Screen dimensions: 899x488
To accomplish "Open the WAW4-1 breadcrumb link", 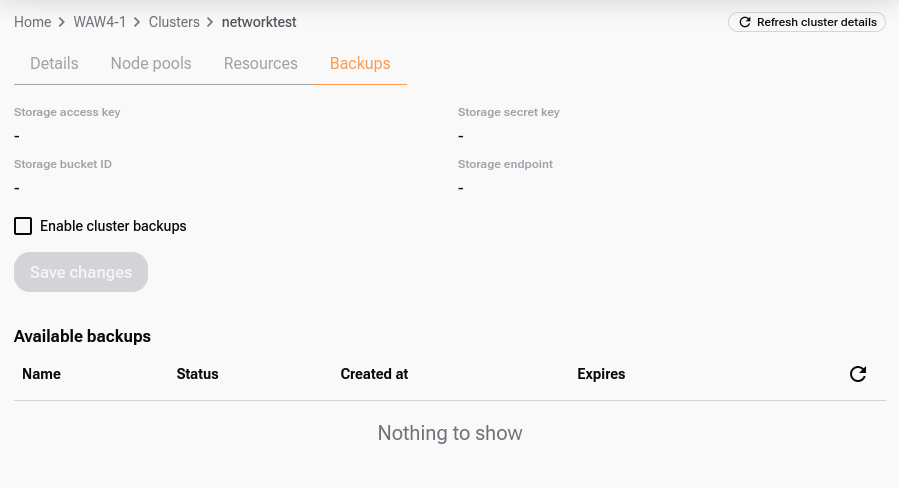I will tap(100, 22).
